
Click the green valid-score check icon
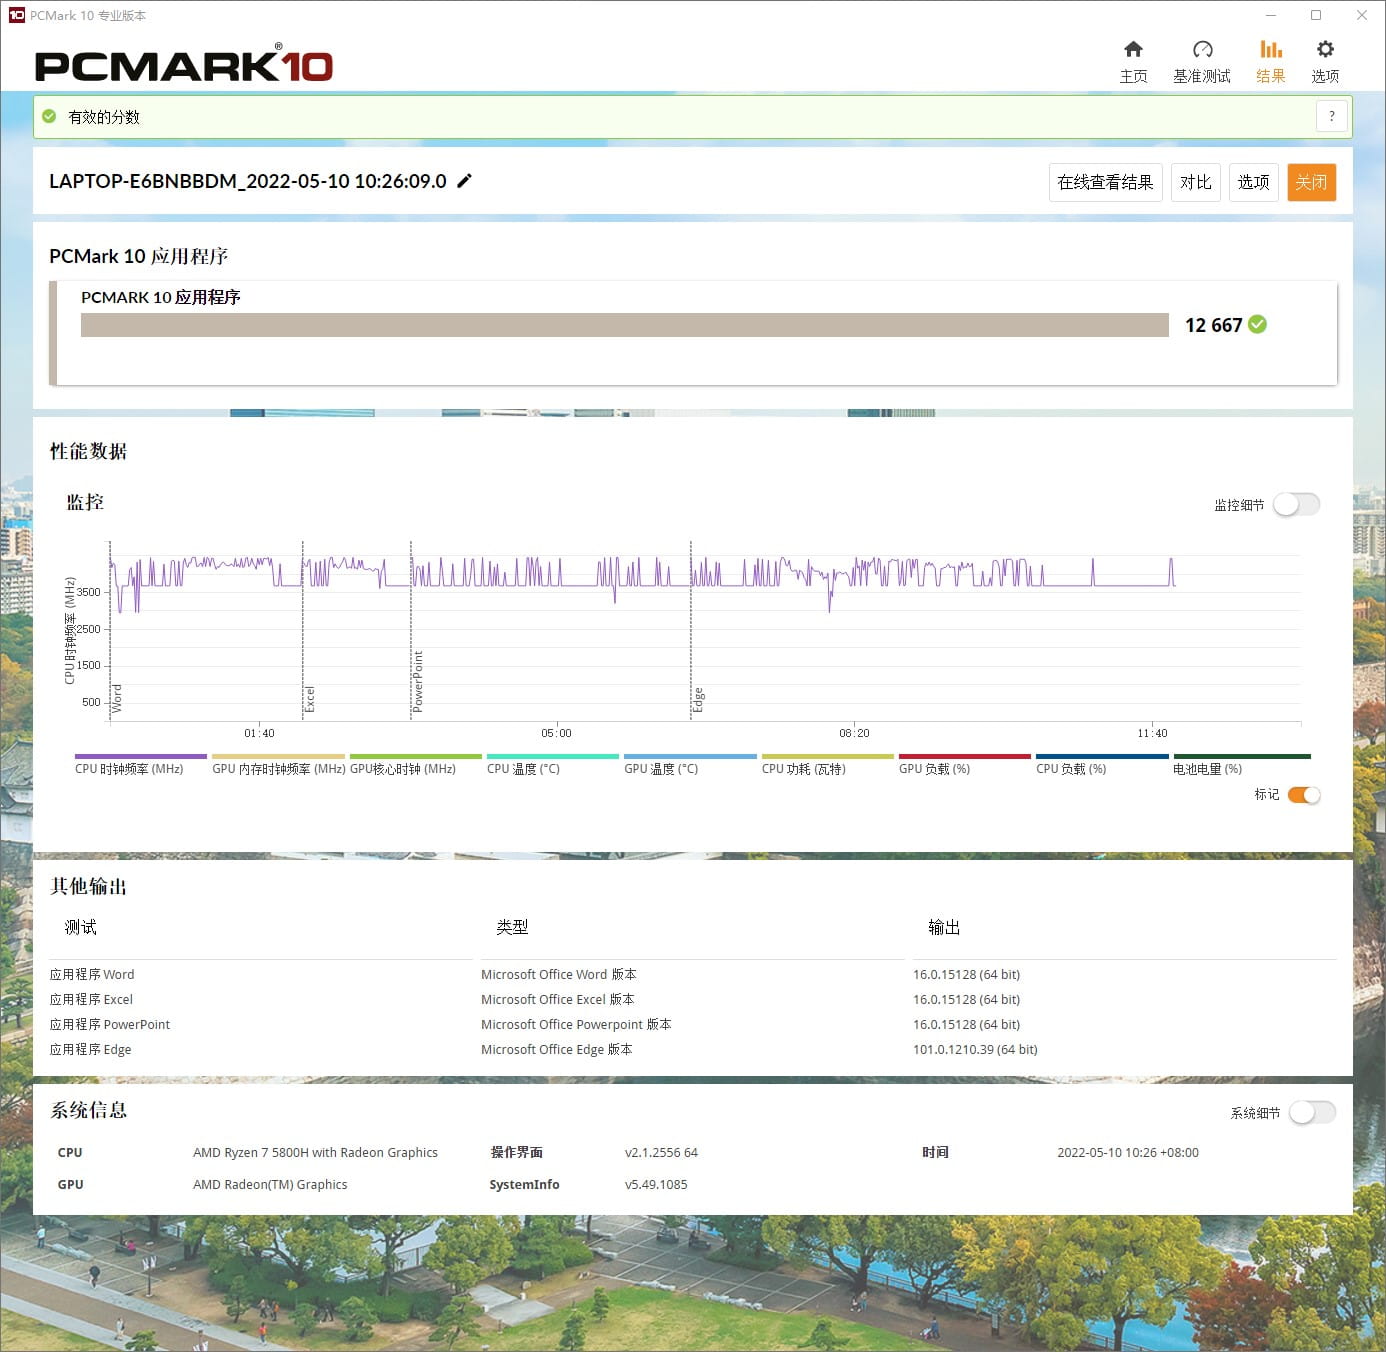49,117
